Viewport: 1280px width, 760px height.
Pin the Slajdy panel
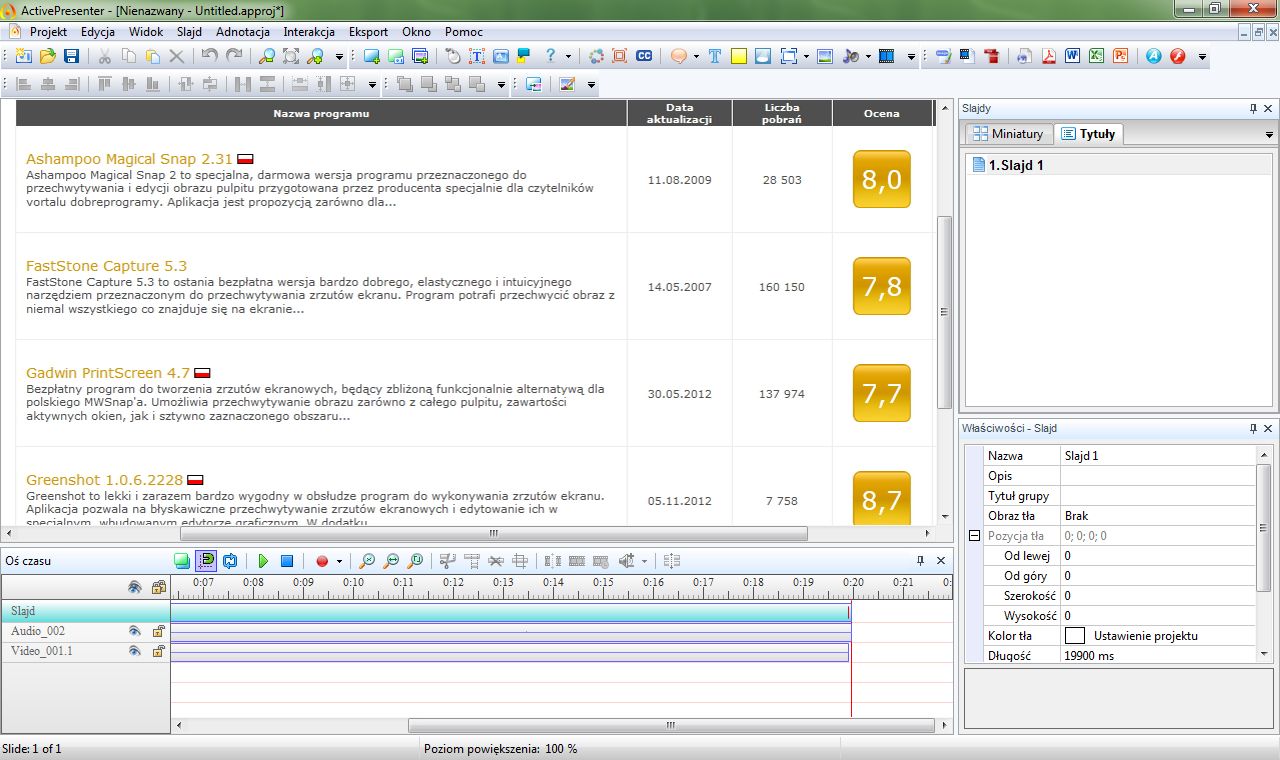pyautogui.click(x=1253, y=108)
